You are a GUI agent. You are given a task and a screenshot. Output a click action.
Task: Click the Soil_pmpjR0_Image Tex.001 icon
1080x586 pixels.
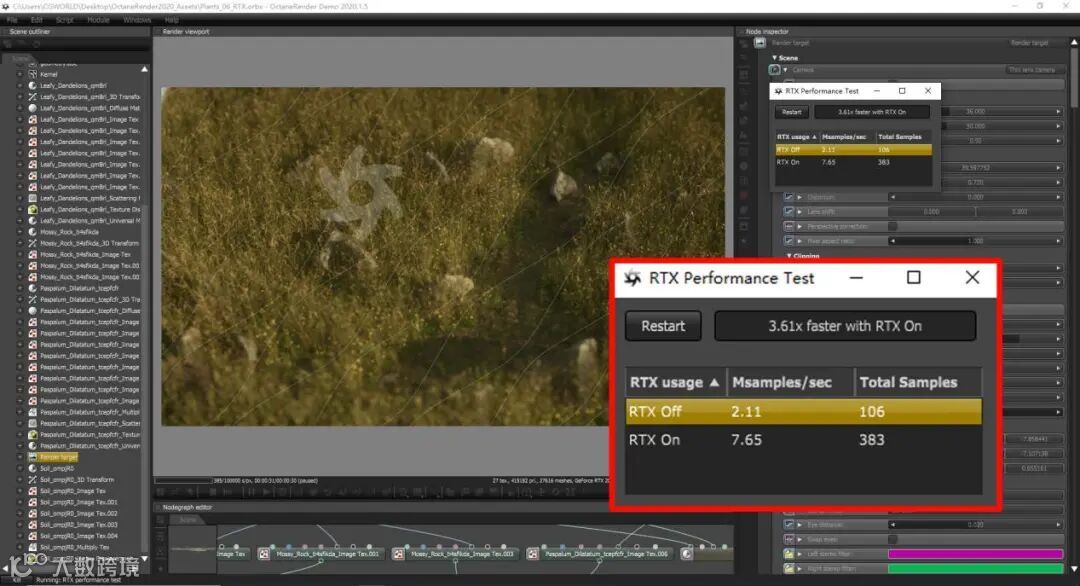tap(32, 502)
